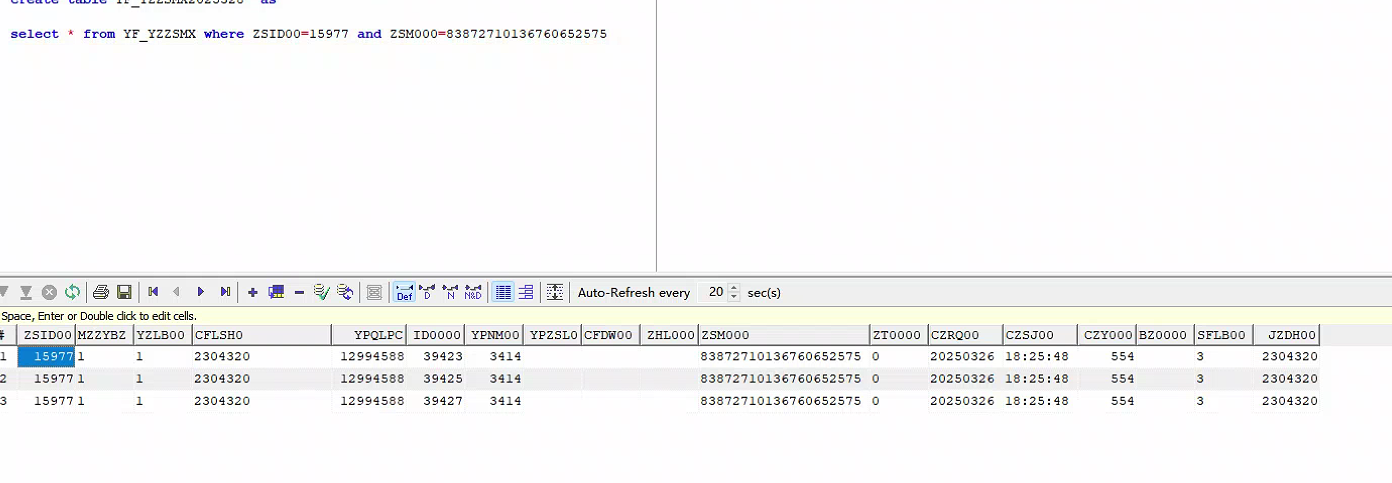Click ID0000 cell 39423

pos(443,356)
